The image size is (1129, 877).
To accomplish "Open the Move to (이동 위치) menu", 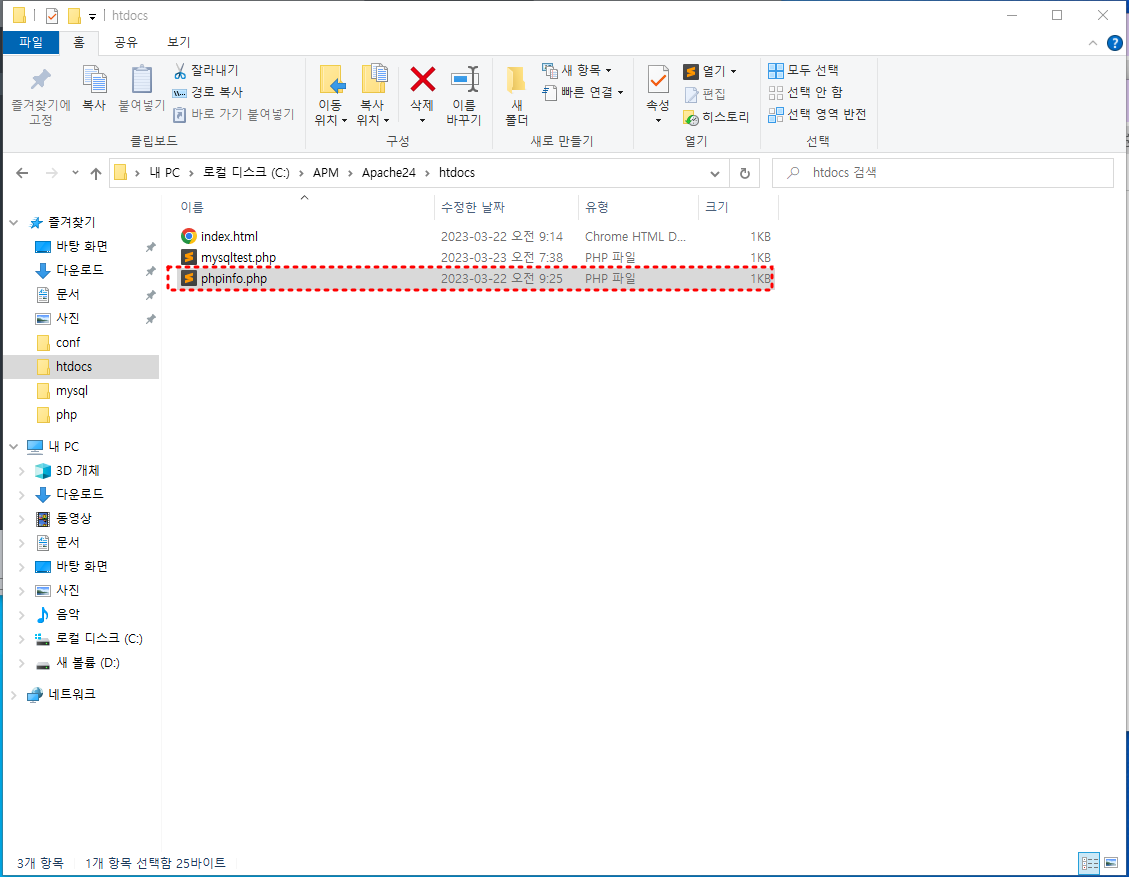I will click(331, 96).
